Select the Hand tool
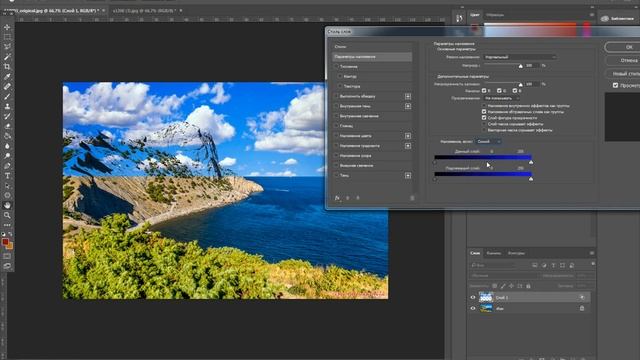This screenshot has height=360, width=640. pos(7,205)
